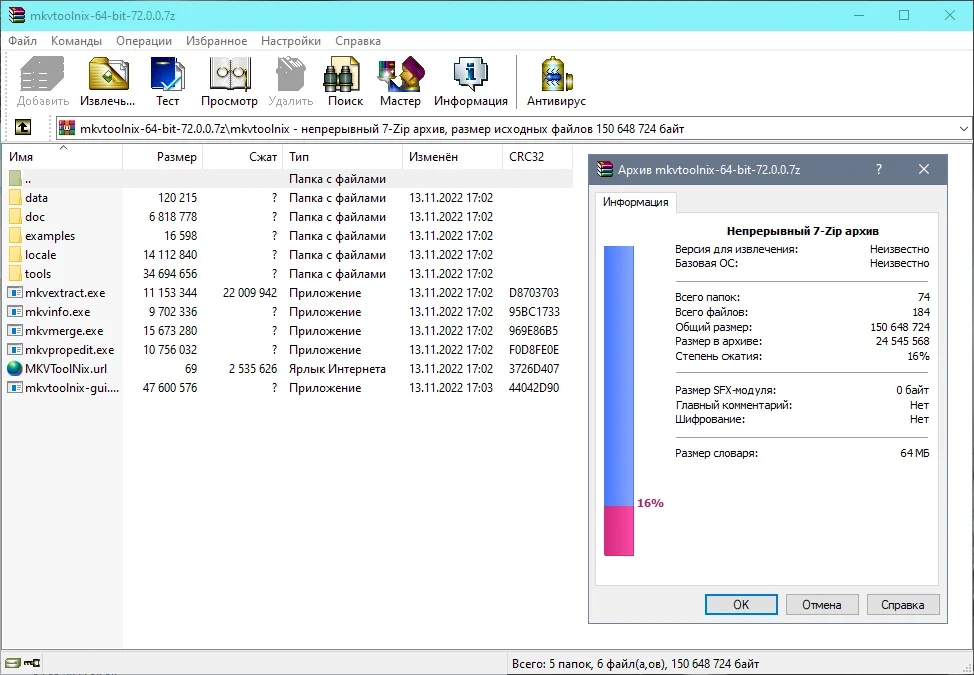Click the mkvinfo.exe file icon

[x=15, y=312]
